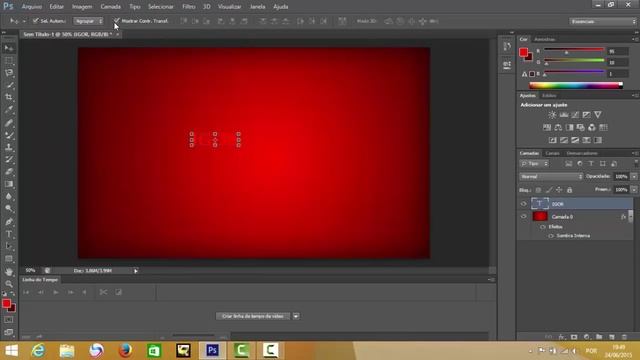Viewport: 640px width, 360px height.
Task: Hide the IGOR text layer
Action: 524,204
